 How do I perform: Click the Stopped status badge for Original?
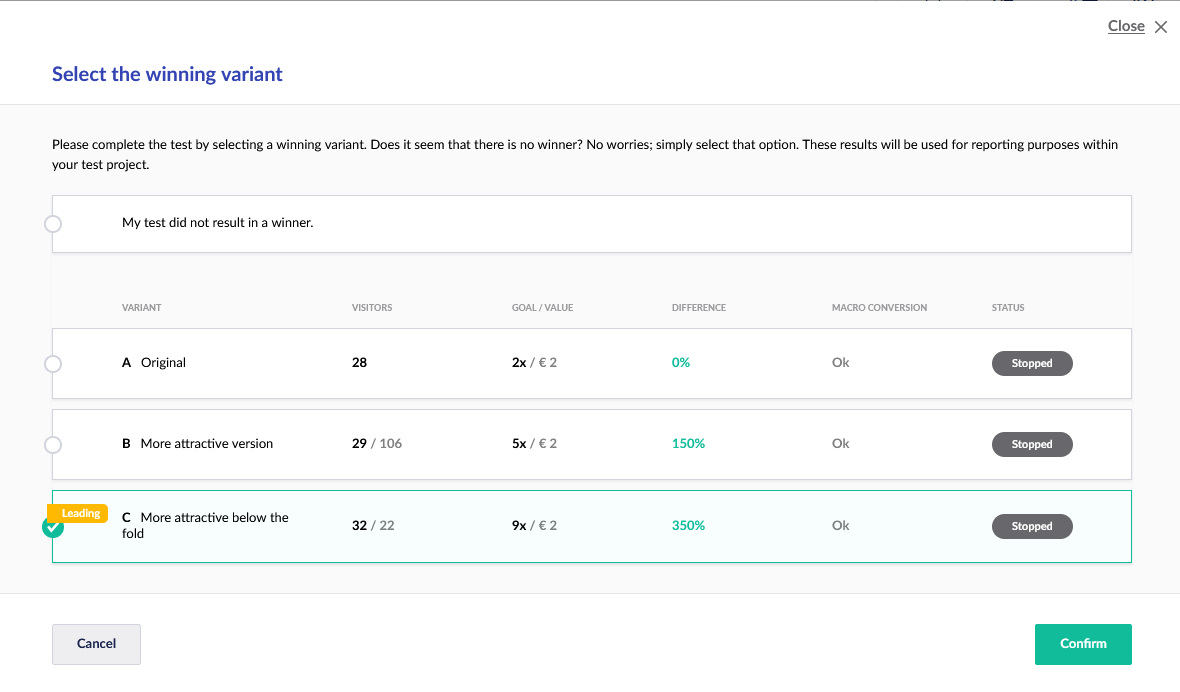(x=1031, y=363)
